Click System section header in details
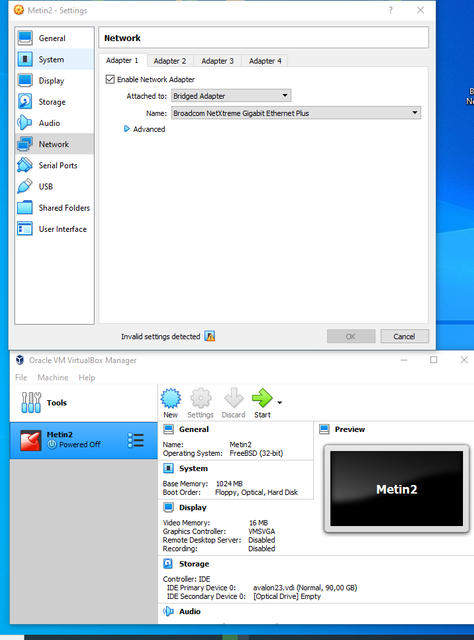This screenshot has width=474, height=640. coord(194,468)
